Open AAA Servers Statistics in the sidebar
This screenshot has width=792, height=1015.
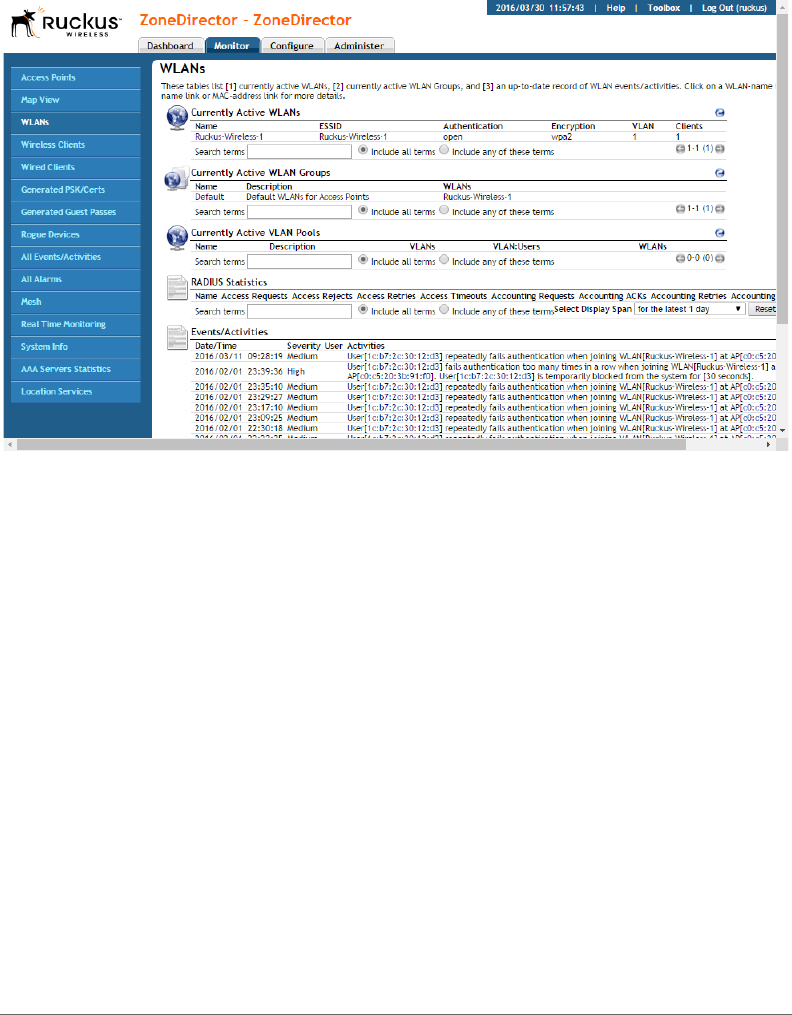click(x=76, y=369)
